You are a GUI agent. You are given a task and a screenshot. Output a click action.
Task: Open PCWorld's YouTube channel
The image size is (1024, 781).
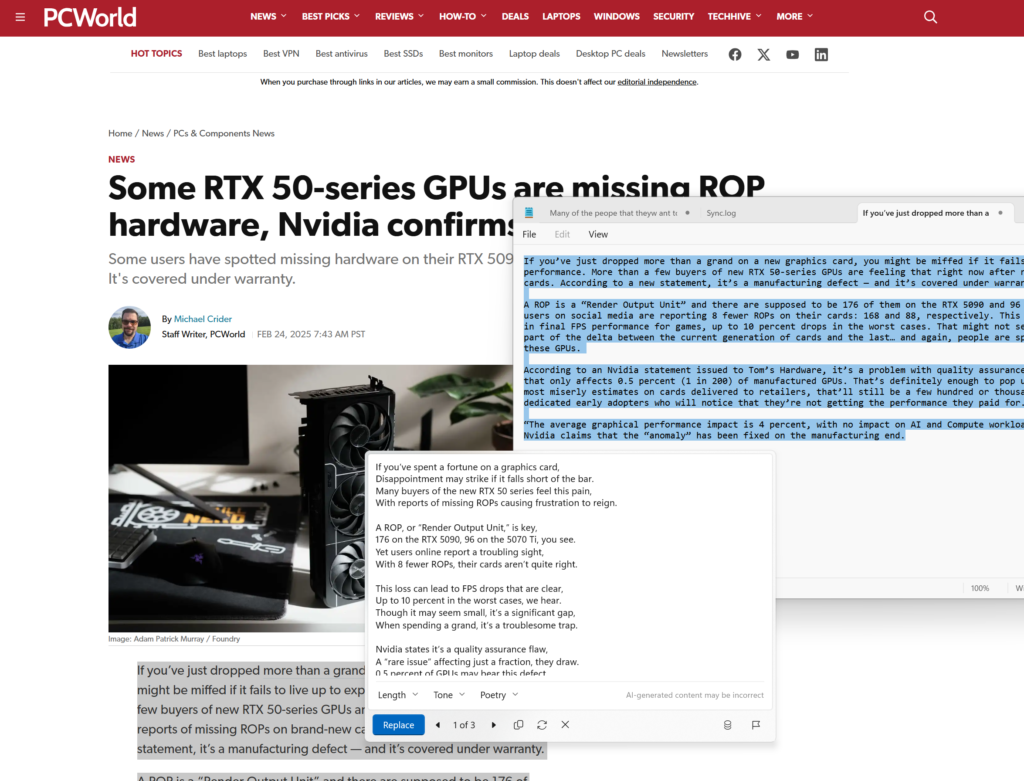[792, 54]
